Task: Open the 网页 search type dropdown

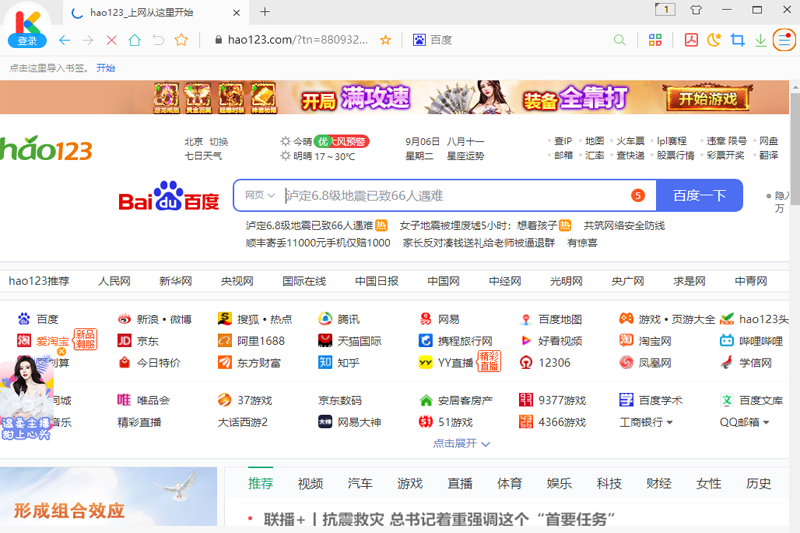Action: click(260, 195)
